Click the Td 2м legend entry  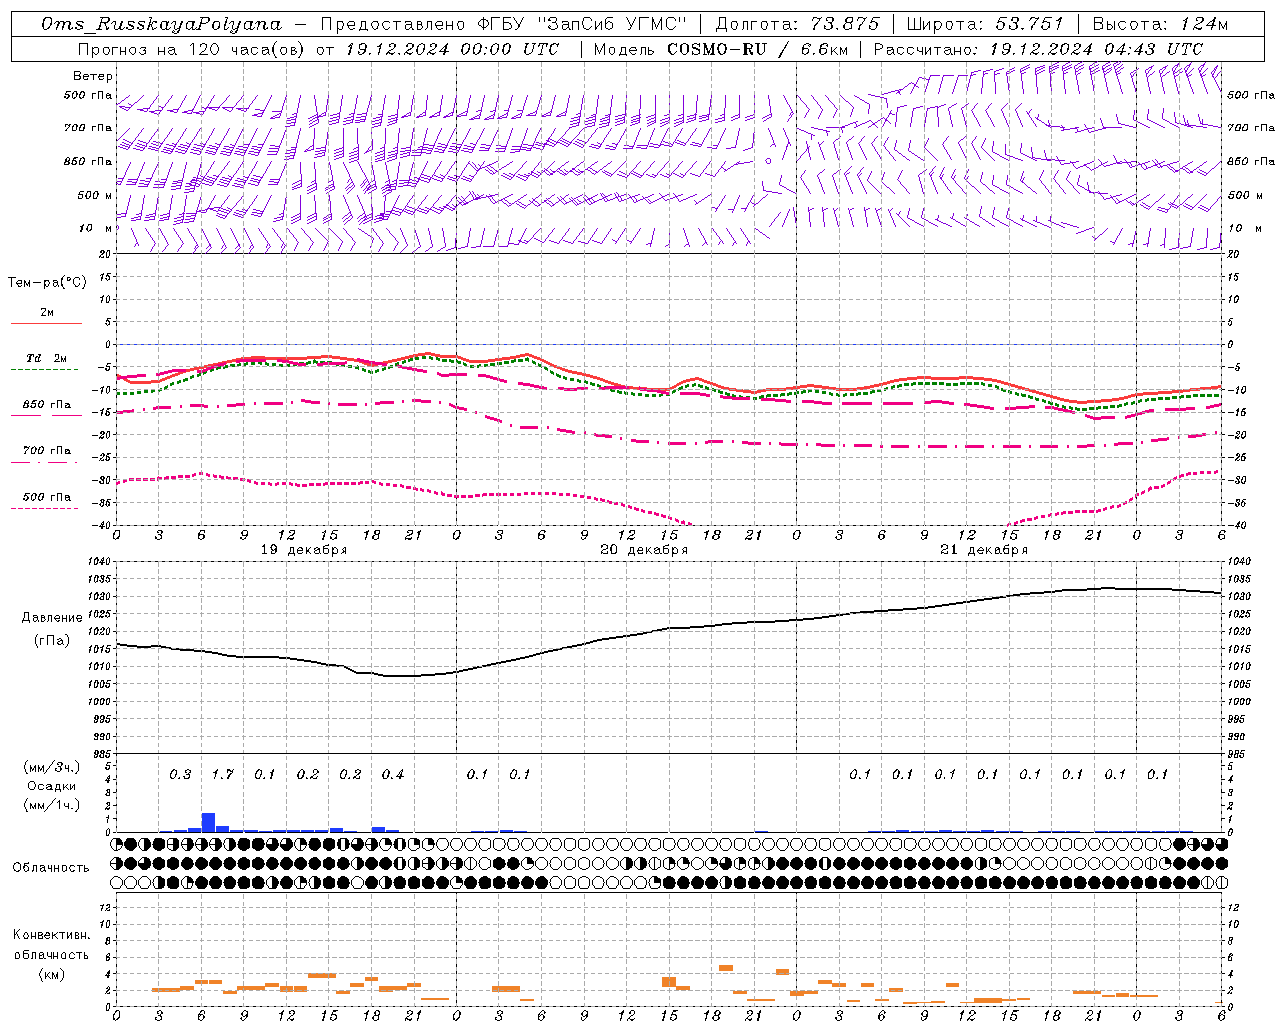(x=47, y=358)
